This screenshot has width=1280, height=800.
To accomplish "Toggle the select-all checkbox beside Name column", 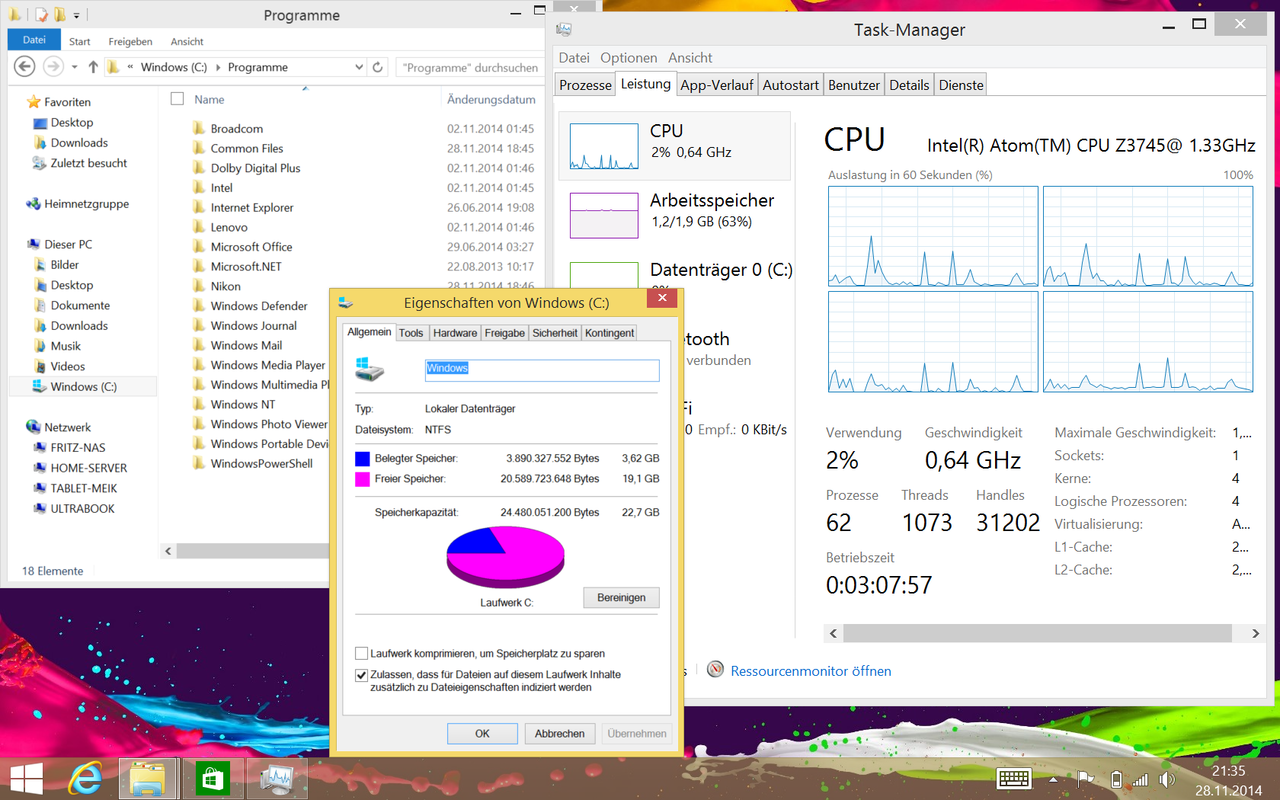I will 177,99.
